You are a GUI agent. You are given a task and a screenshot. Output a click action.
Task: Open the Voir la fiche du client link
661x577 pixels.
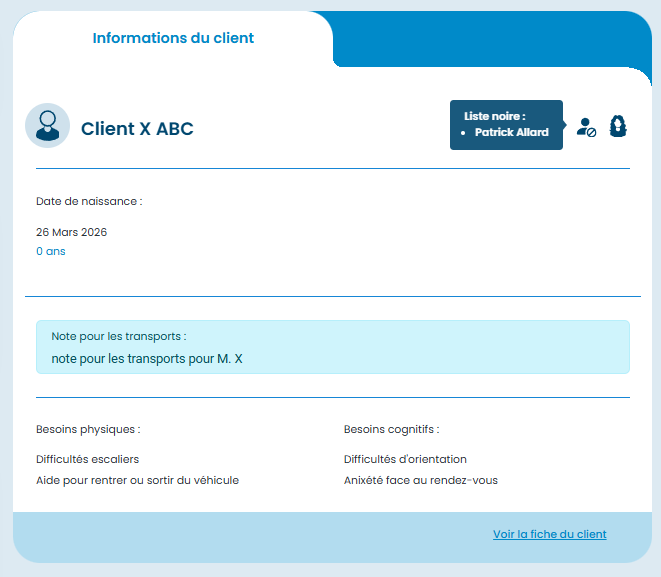tap(549, 534)
